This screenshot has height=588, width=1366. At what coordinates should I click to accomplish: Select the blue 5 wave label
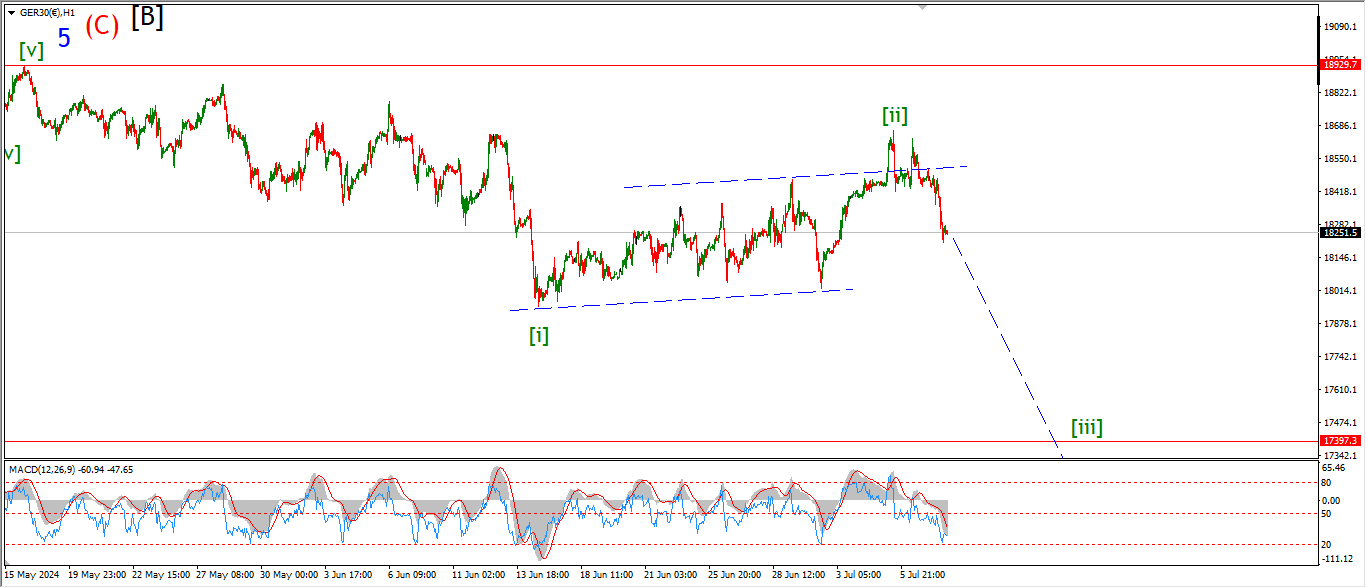point(64,39)
